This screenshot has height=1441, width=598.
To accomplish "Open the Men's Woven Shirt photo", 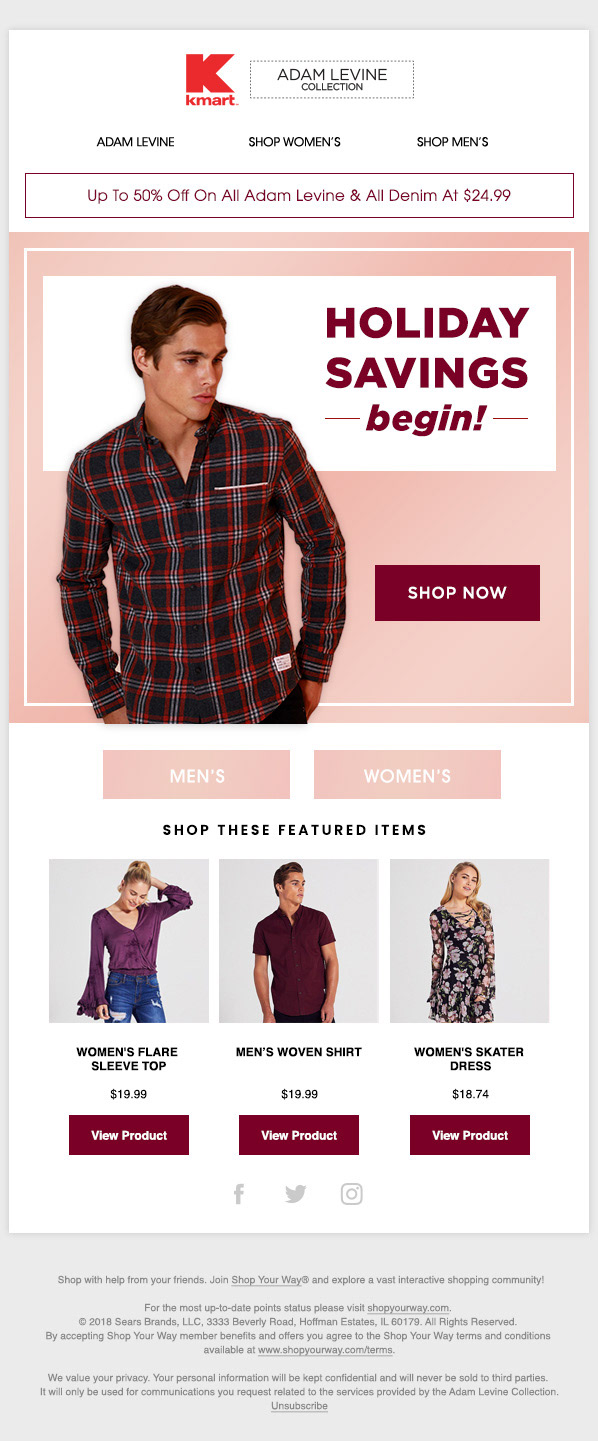I will coord(299,941).
